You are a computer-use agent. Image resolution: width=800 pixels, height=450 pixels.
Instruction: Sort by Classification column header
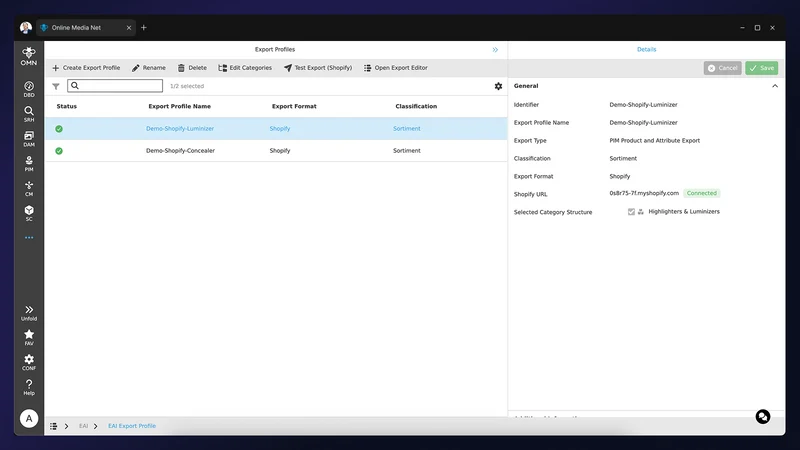pos(416,106)
